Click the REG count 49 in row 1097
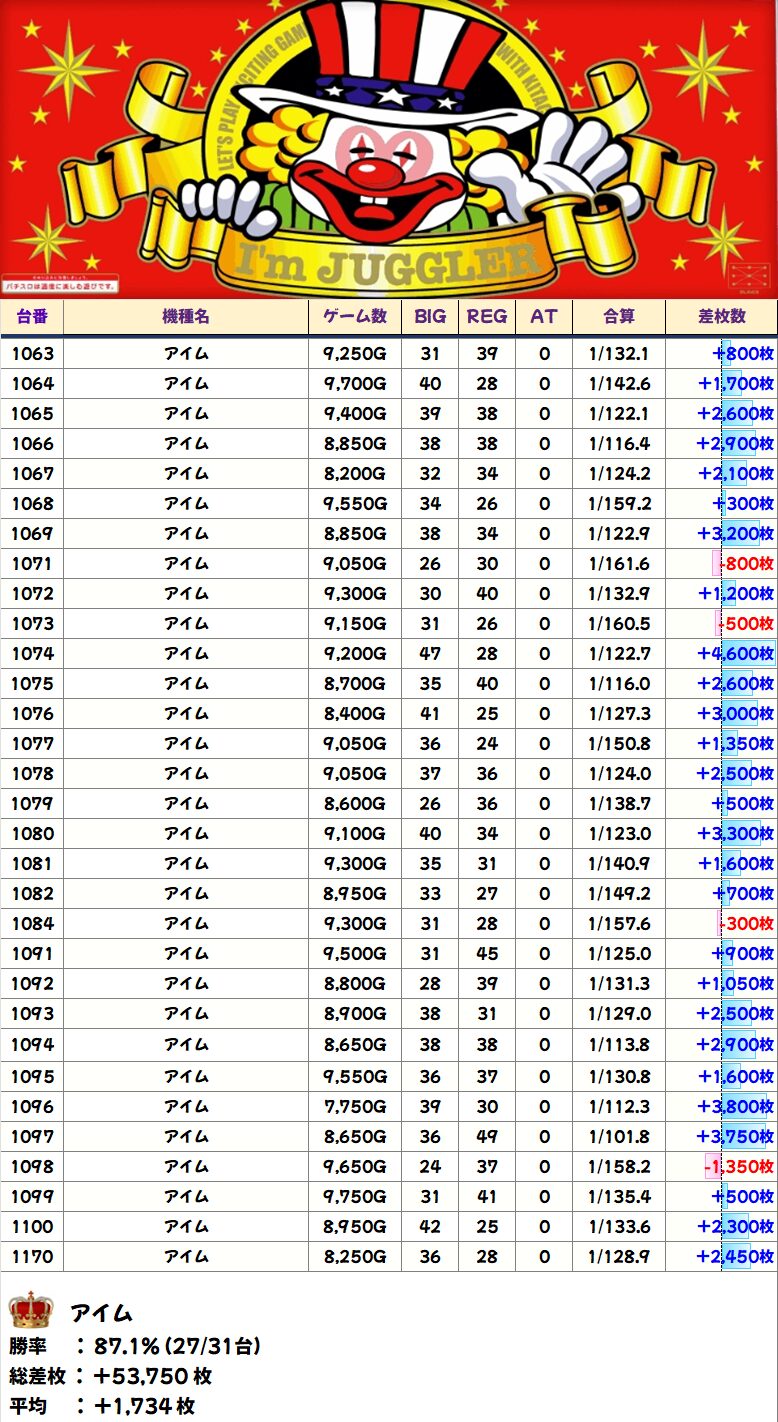 click(487, 1136)
